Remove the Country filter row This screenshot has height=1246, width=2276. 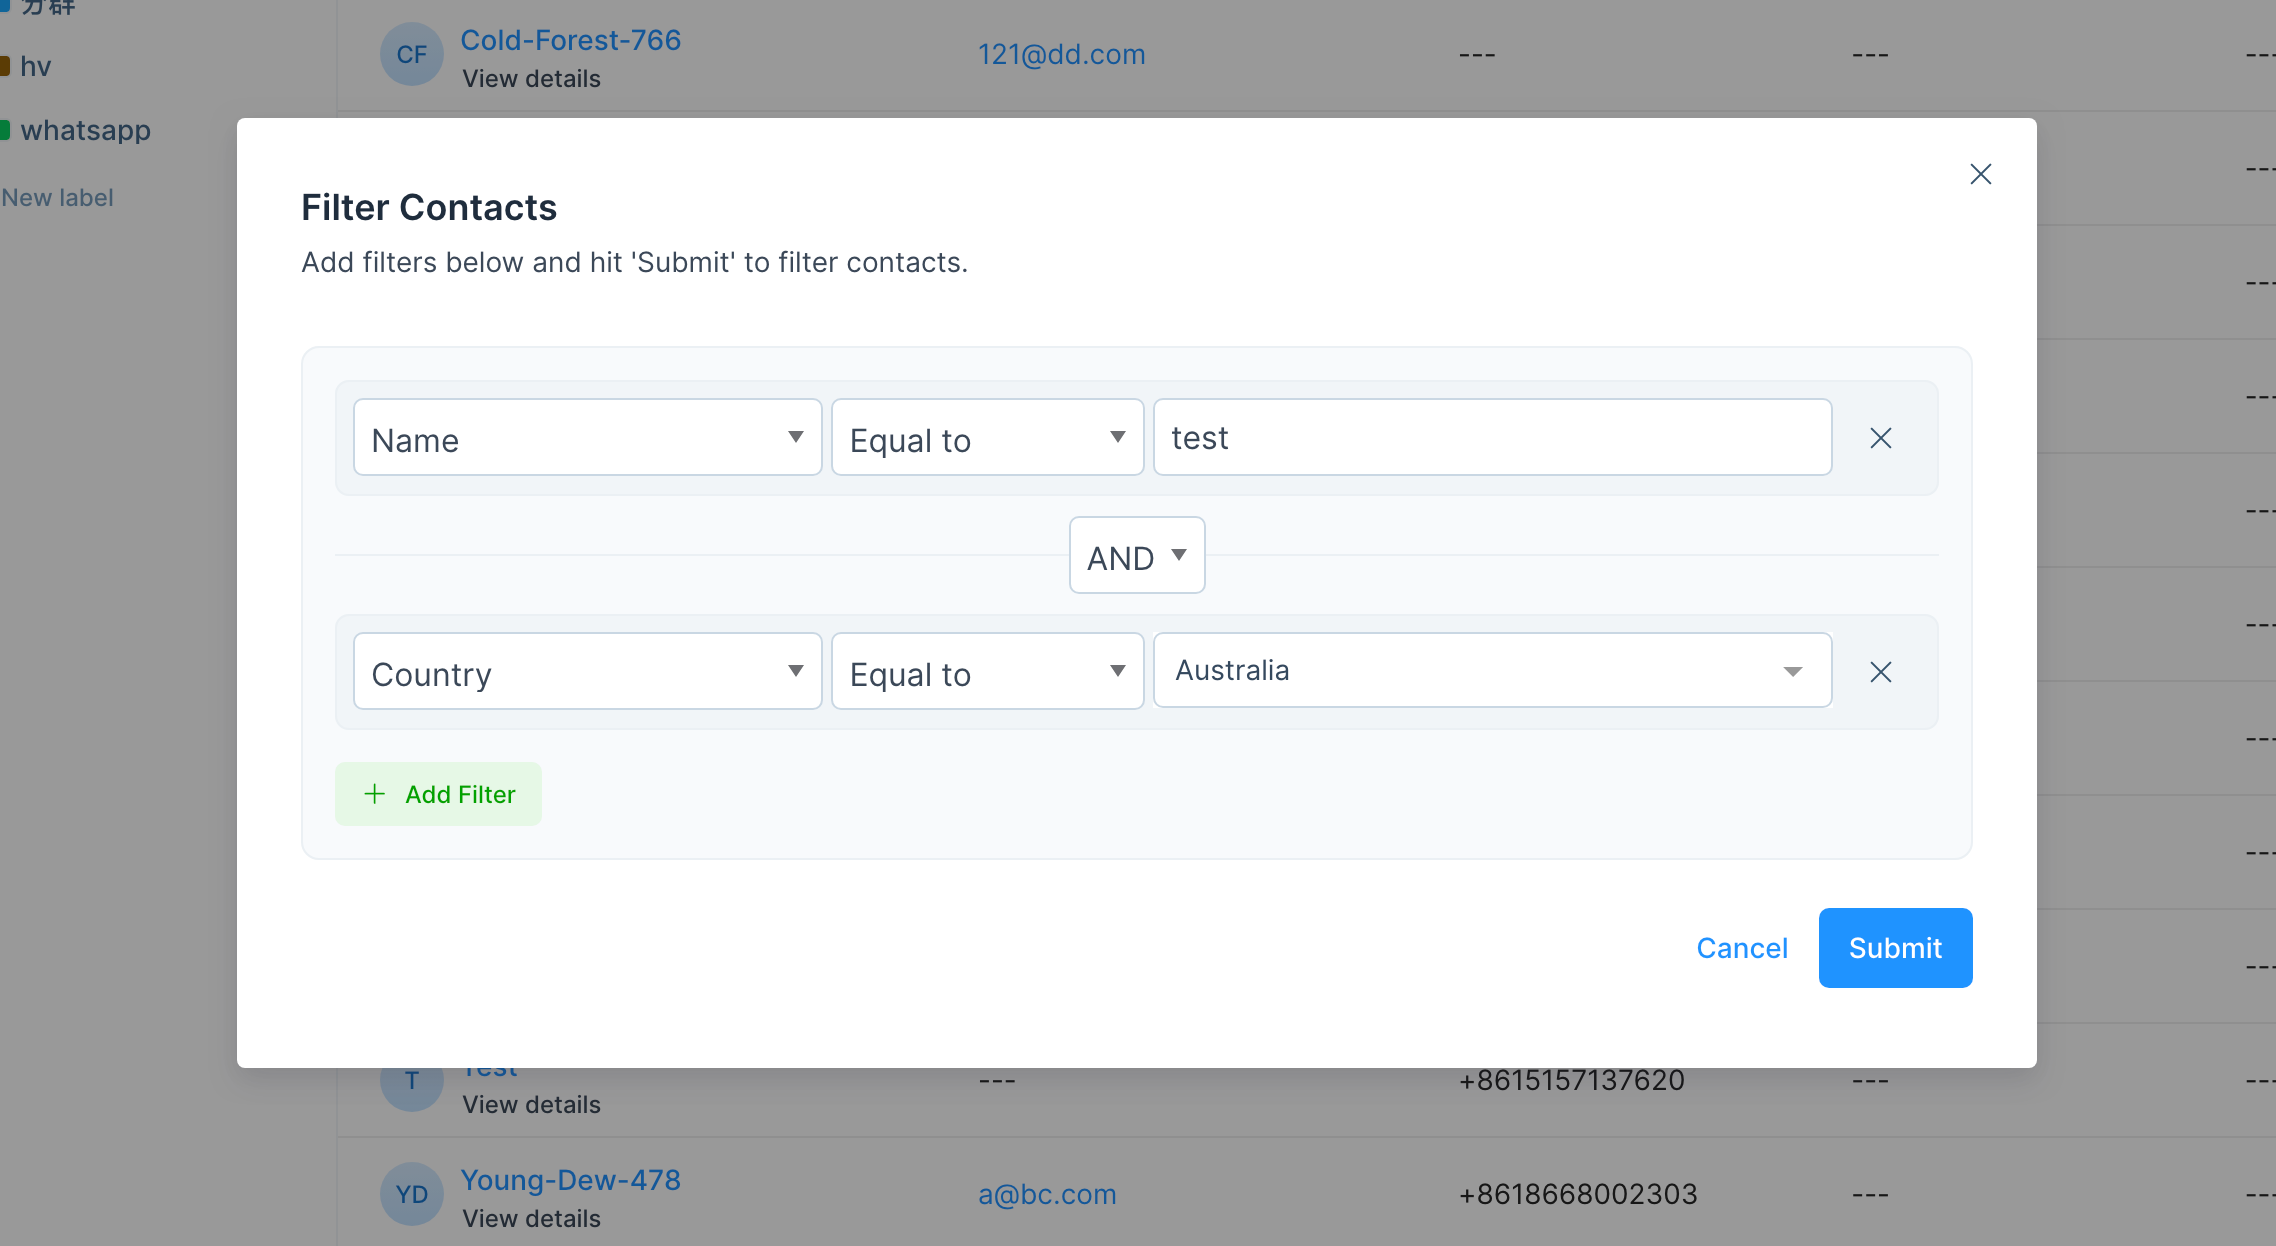(x=1880, y=672)
